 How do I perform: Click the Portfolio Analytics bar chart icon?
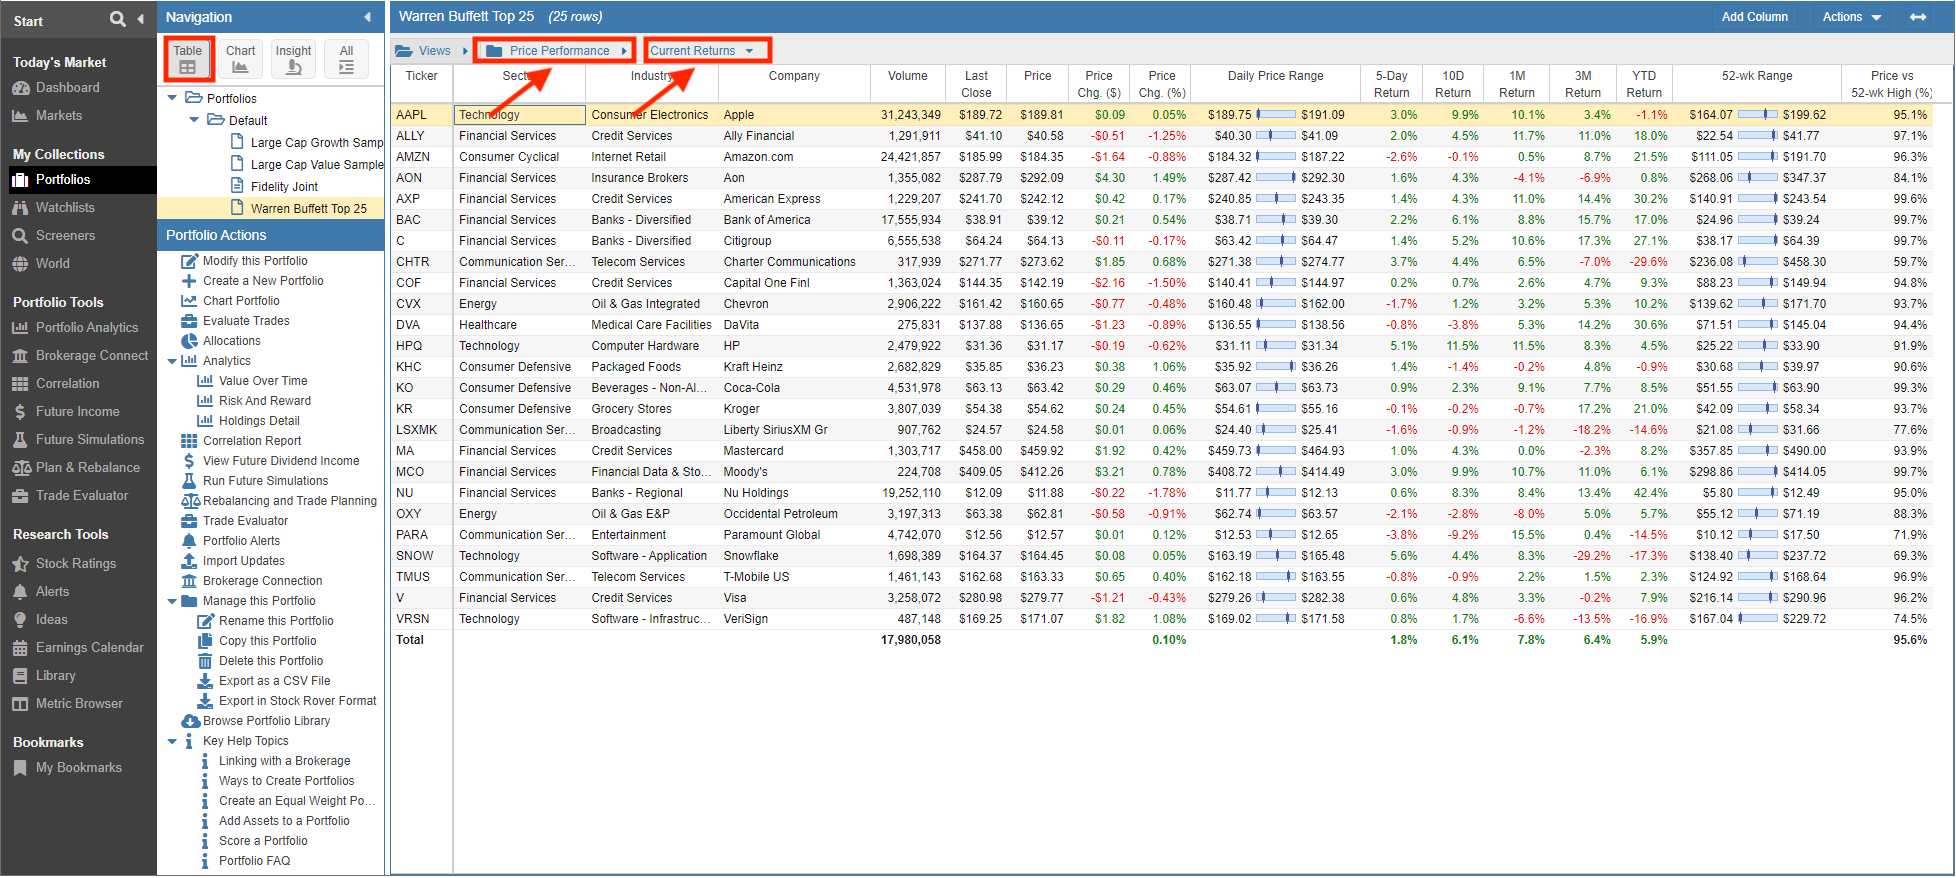pyautogui.click(x=21, y=328)
